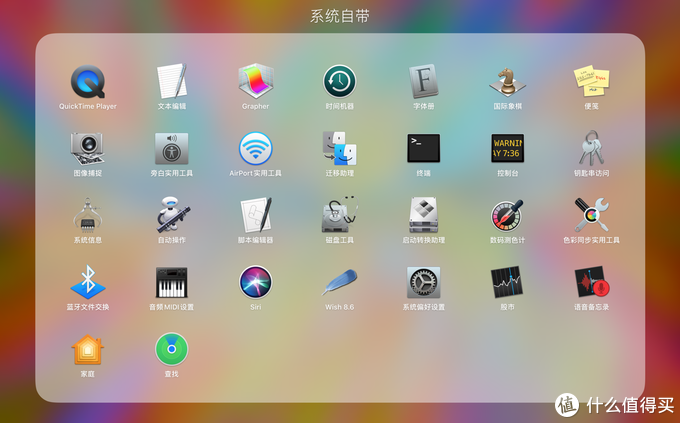This screenshot has height=423, width=680.
Task: Launch the 股市 Stocks app
Action: (x=507, y=282)
